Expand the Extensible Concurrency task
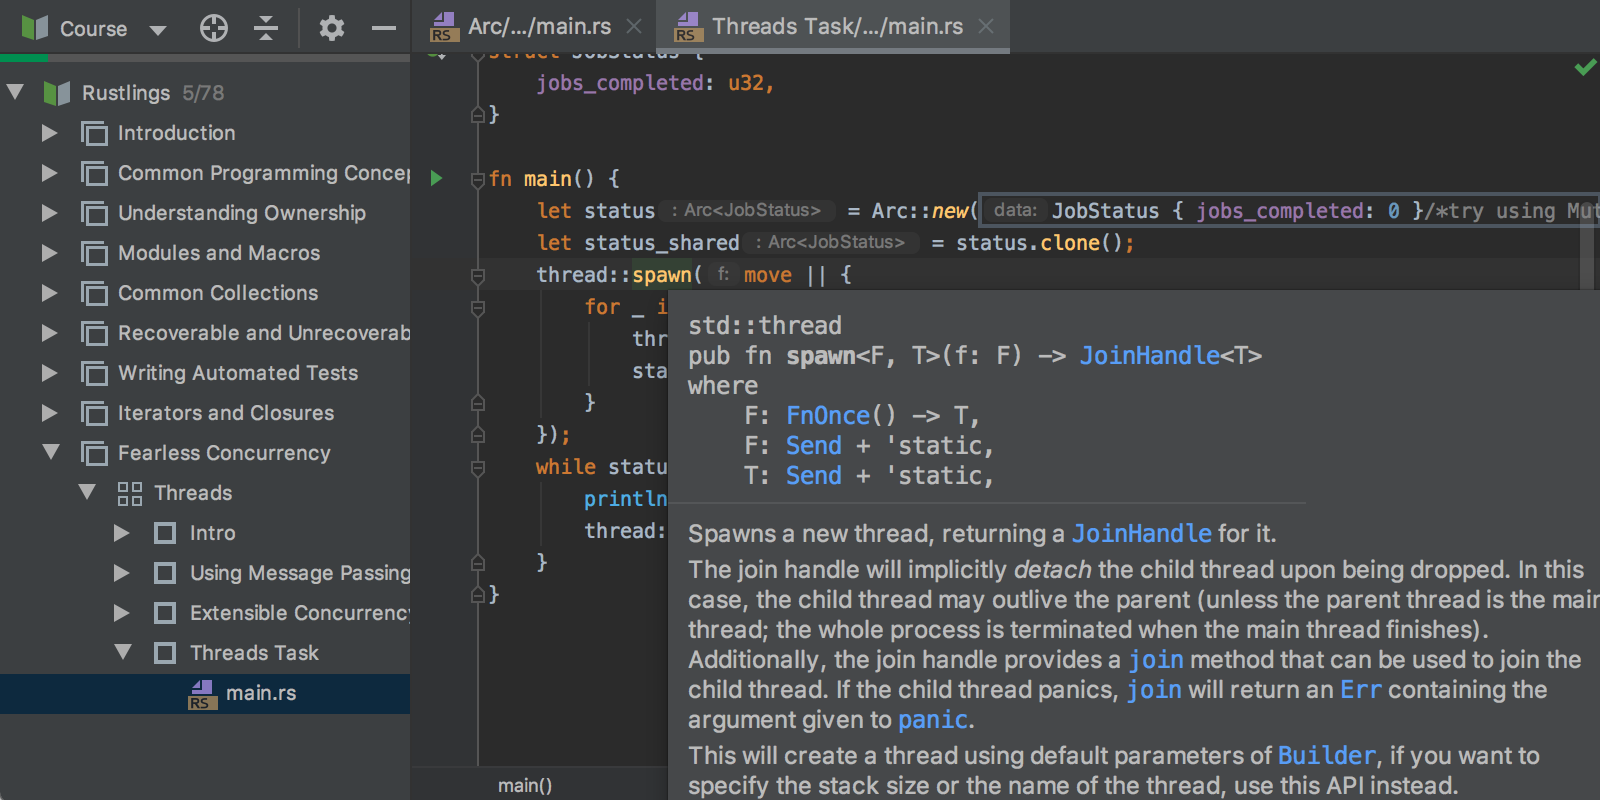This screenshot has width=1600, height=800. coord(121,613)
